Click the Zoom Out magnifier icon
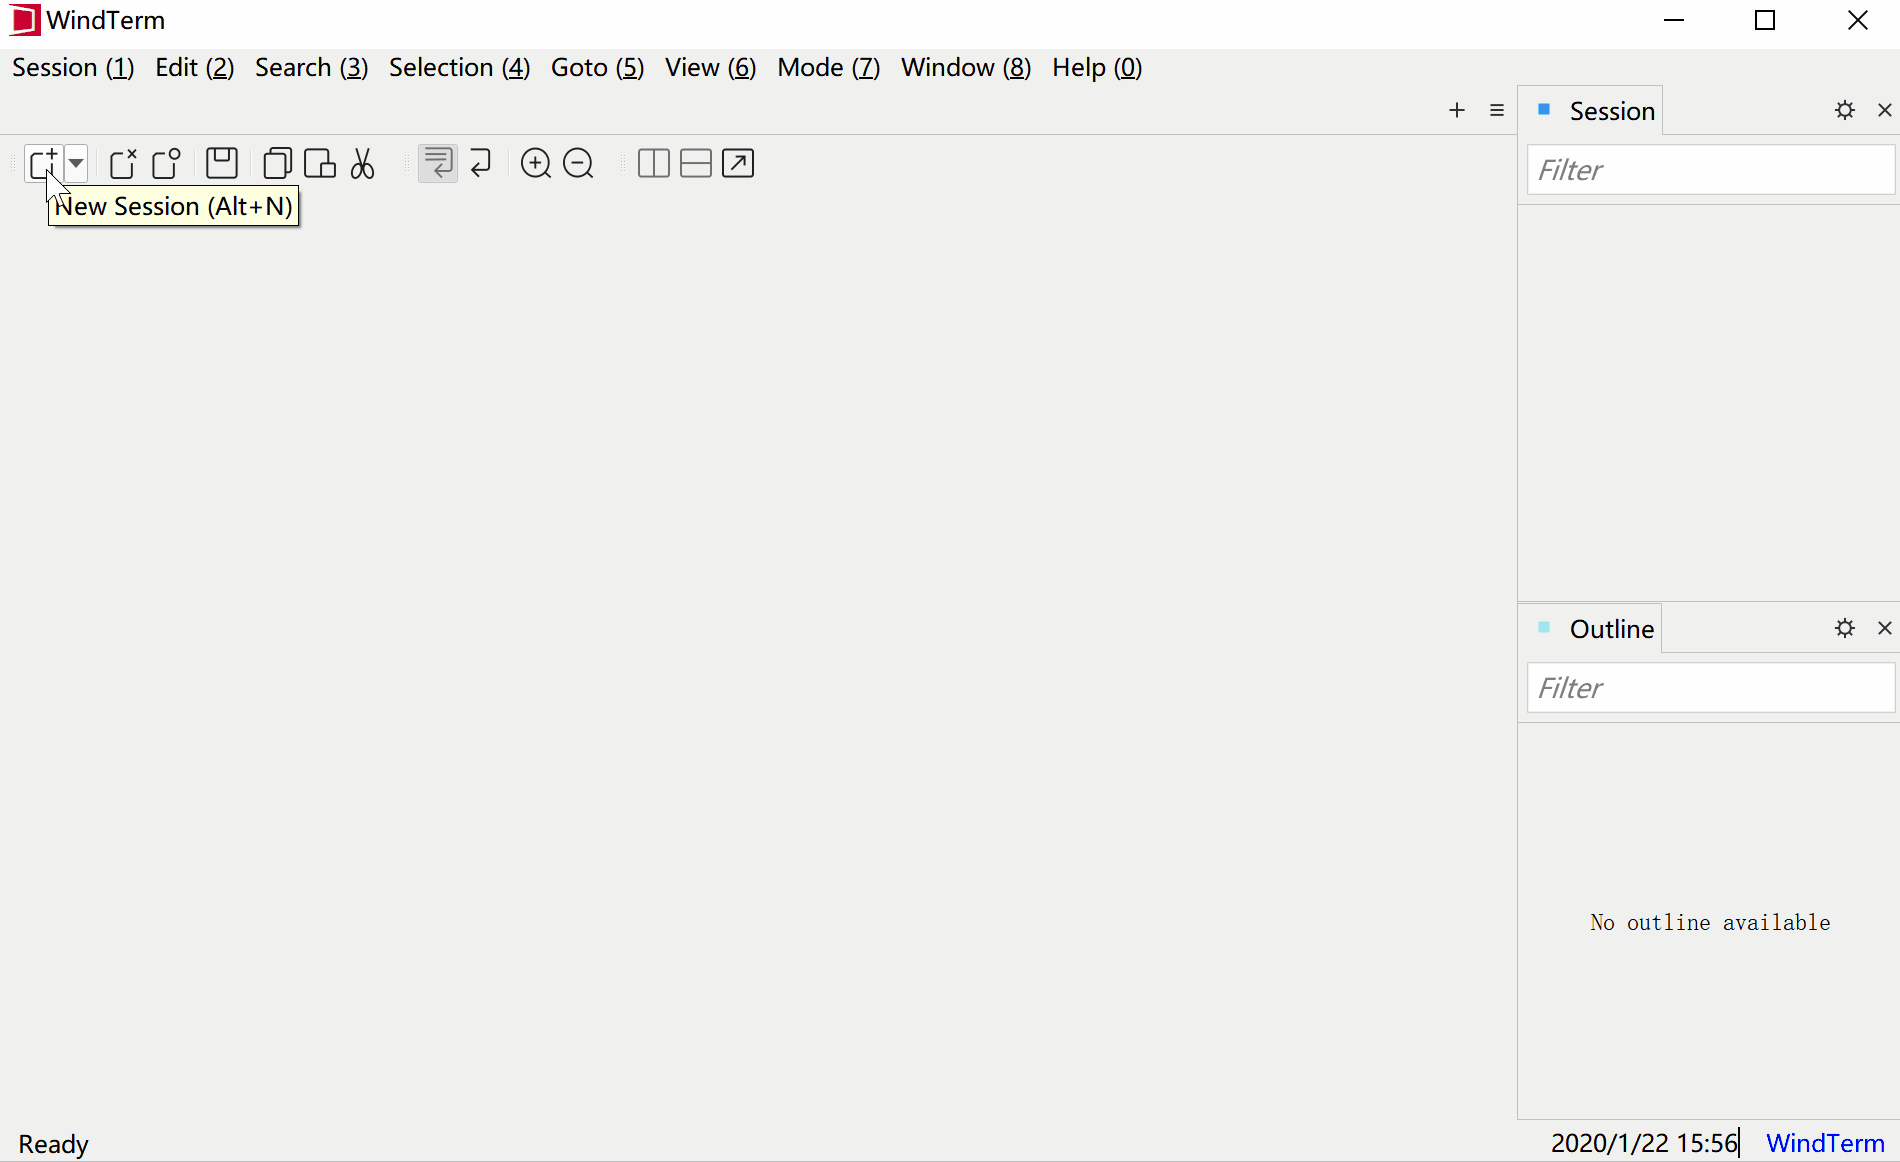Screen dimensions: 1900x1162 coord(579,163)
